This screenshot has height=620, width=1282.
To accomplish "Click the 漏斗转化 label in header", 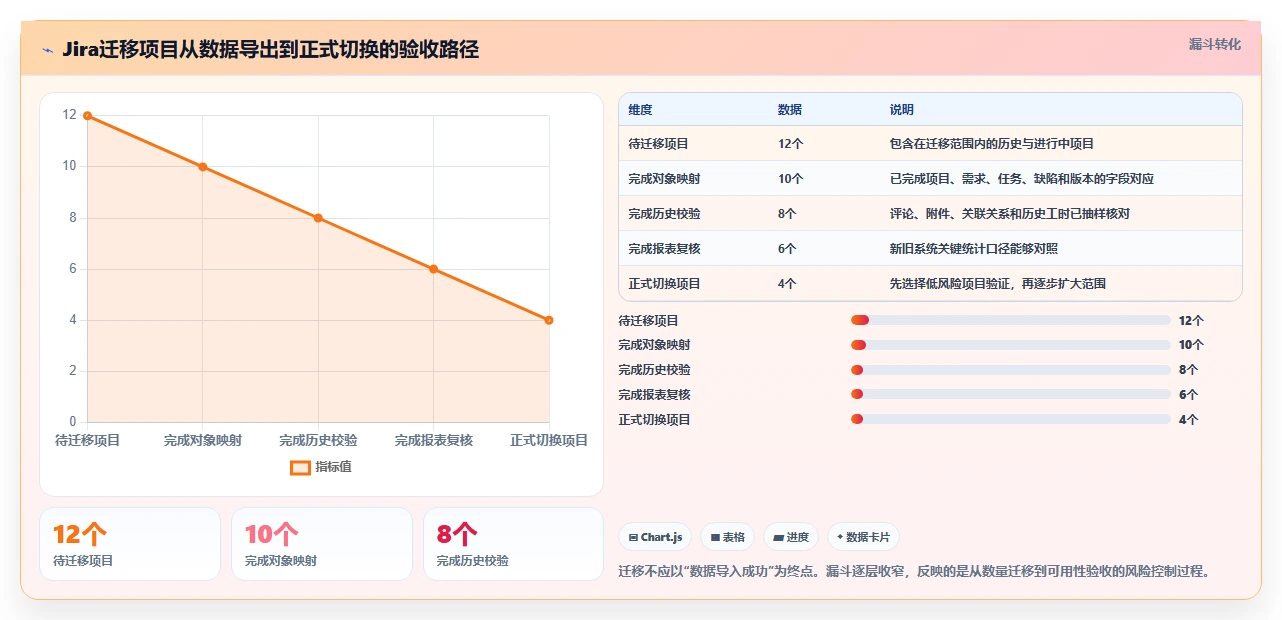I will click(1215, 44).
